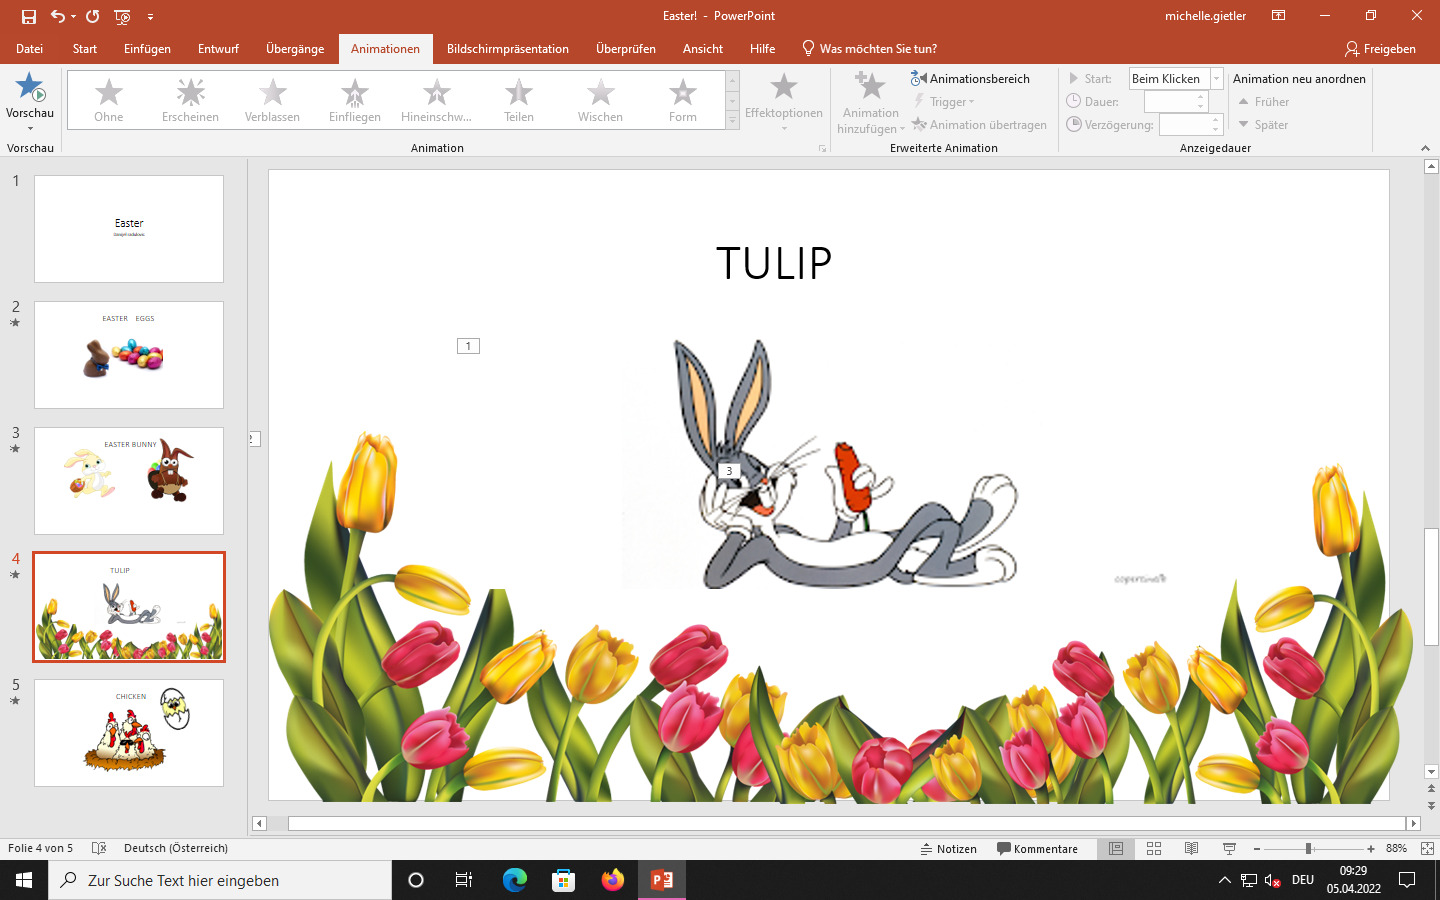Open the Trigger dropdown
Image resolution: width=1440 pixels, height=900 pixels.
[x=944, y=101]
